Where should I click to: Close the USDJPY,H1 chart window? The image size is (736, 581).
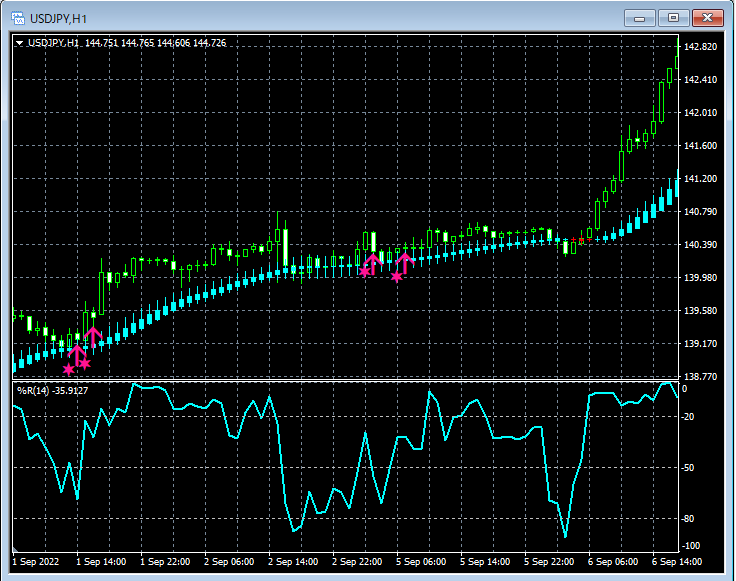707,18
